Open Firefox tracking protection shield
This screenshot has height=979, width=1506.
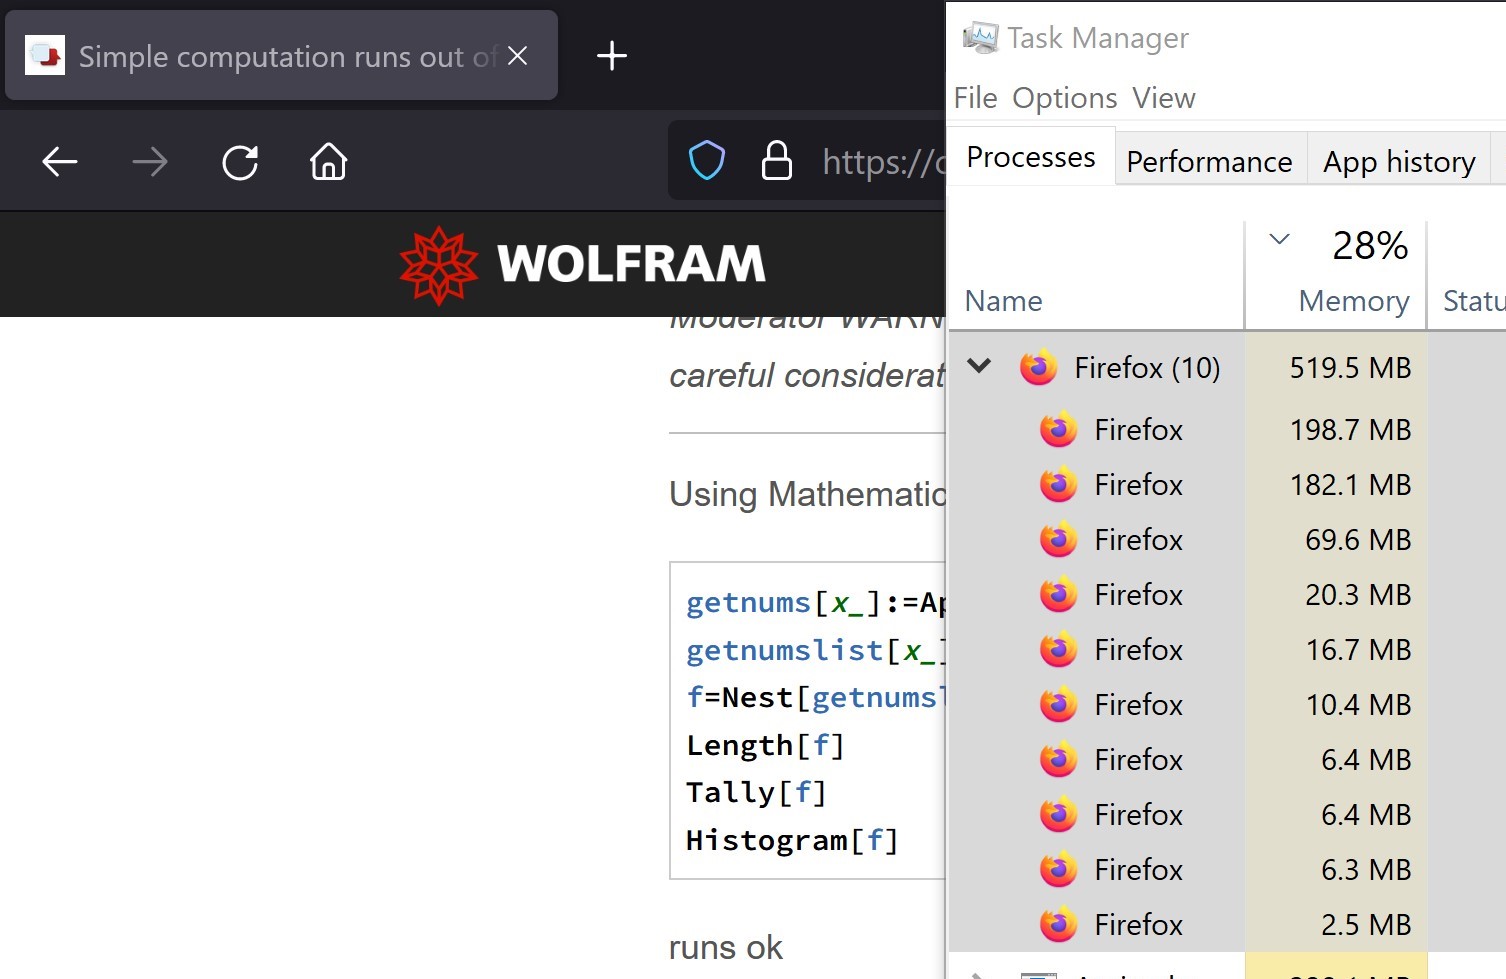707,161
